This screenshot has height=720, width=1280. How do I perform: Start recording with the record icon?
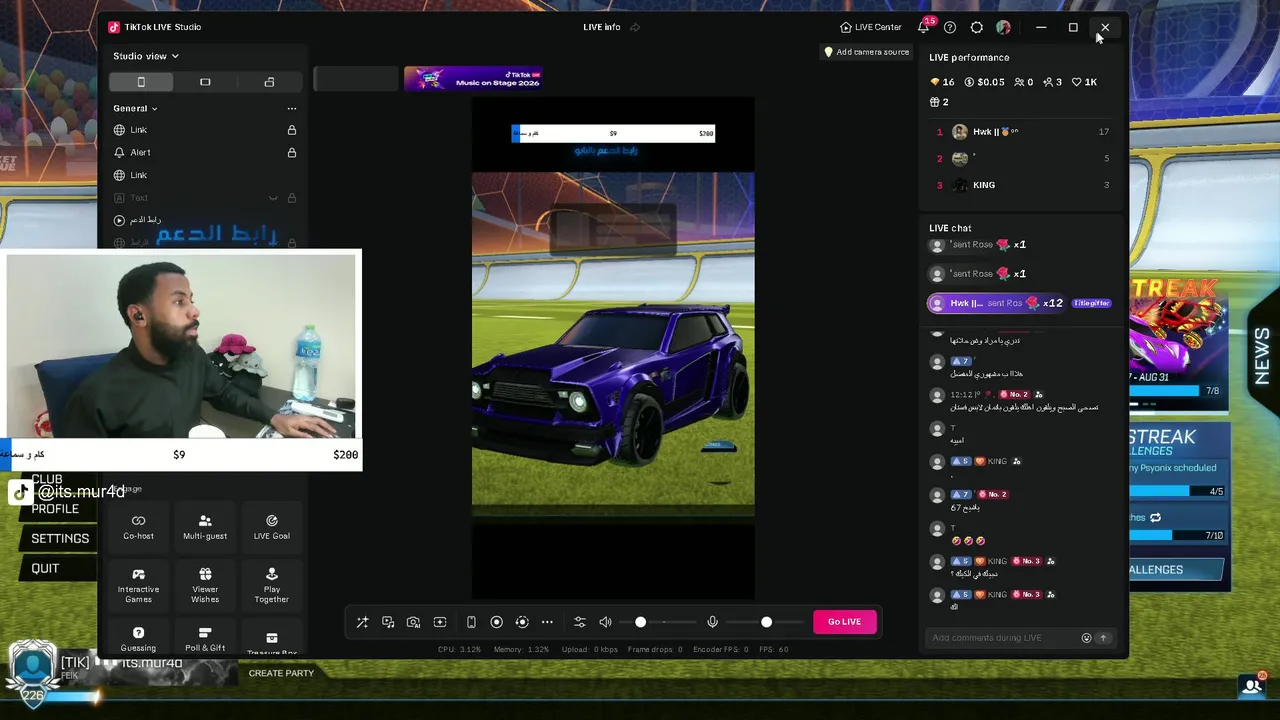pos(496,622)
